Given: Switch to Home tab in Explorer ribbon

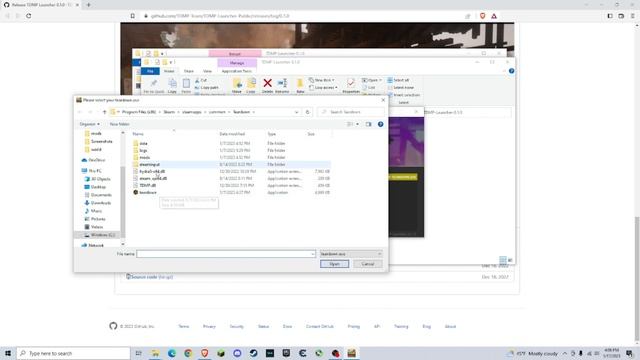Looking at the screenshot, I should (x=169, y=71).
